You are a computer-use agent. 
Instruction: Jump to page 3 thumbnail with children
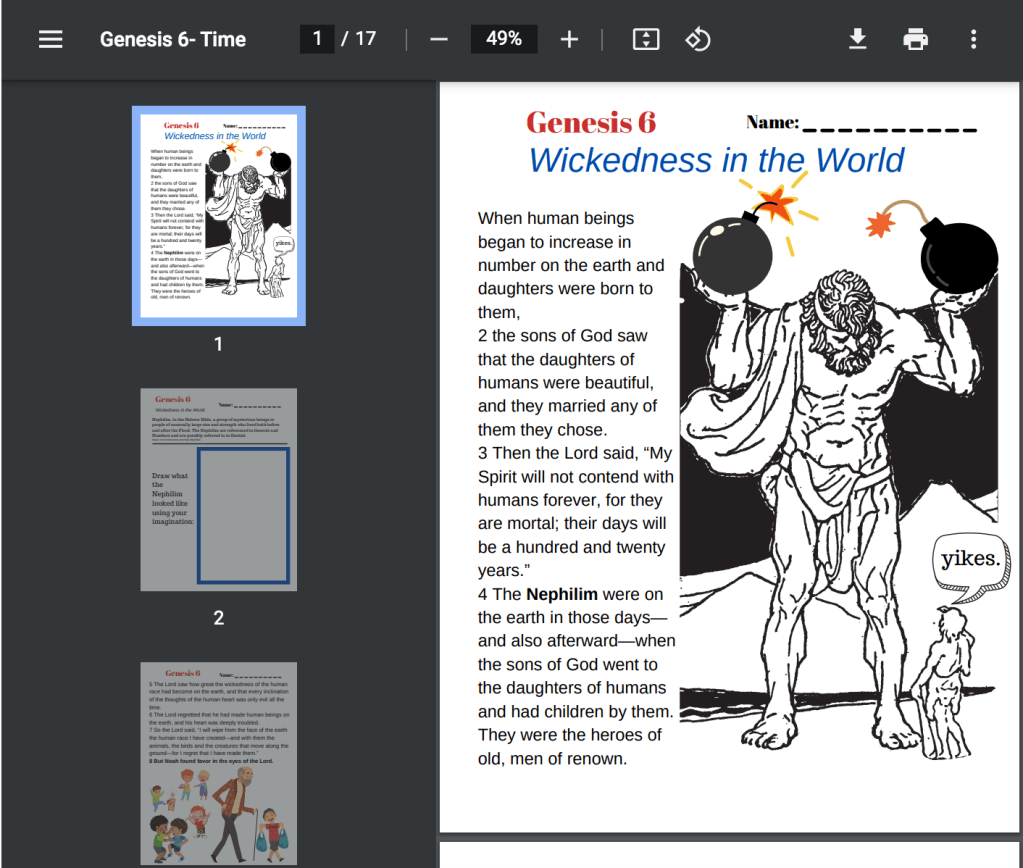coord(218,762)
